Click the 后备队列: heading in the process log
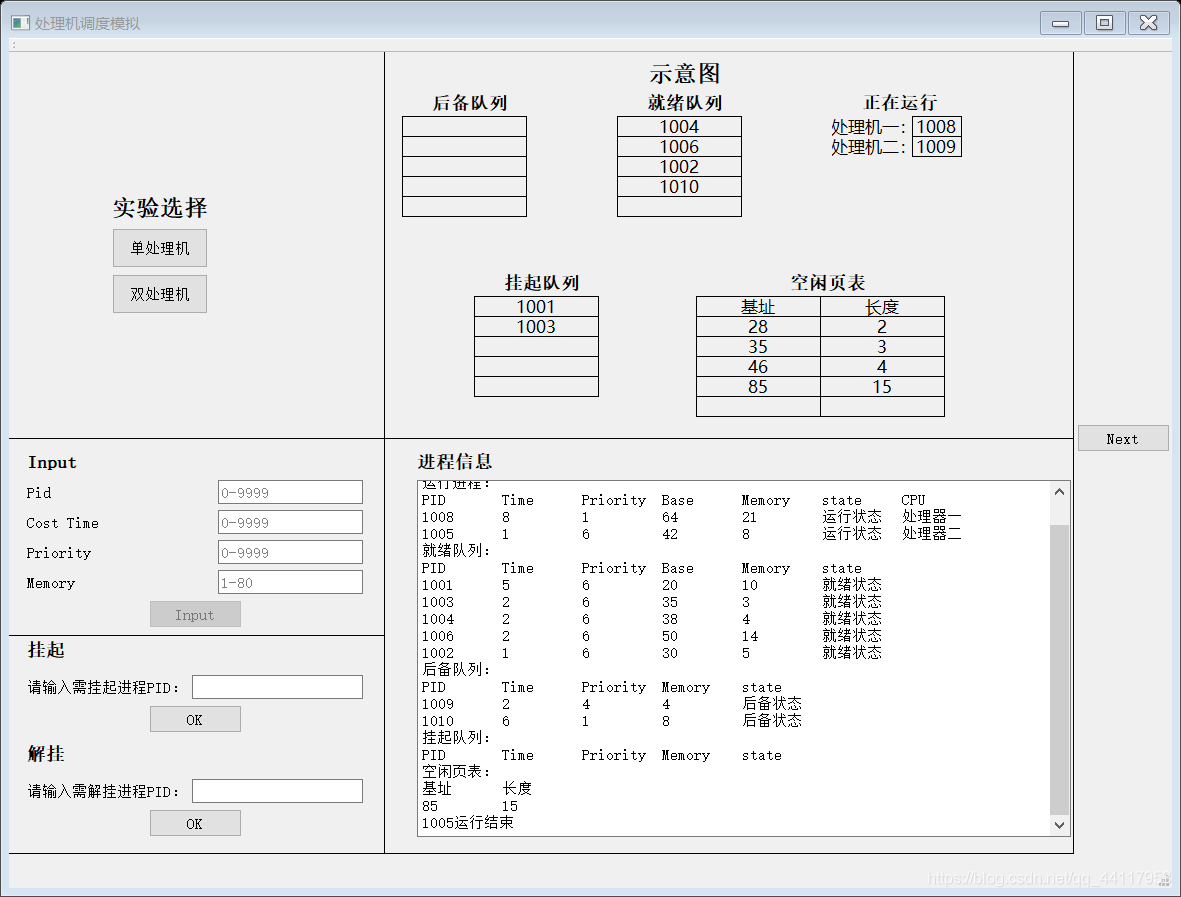 (456, 670)
